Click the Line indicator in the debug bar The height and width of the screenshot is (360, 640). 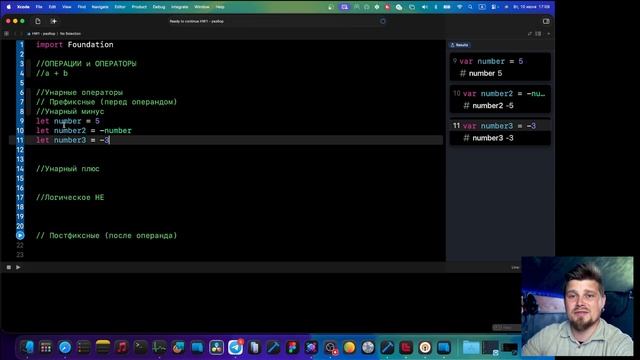515,267
